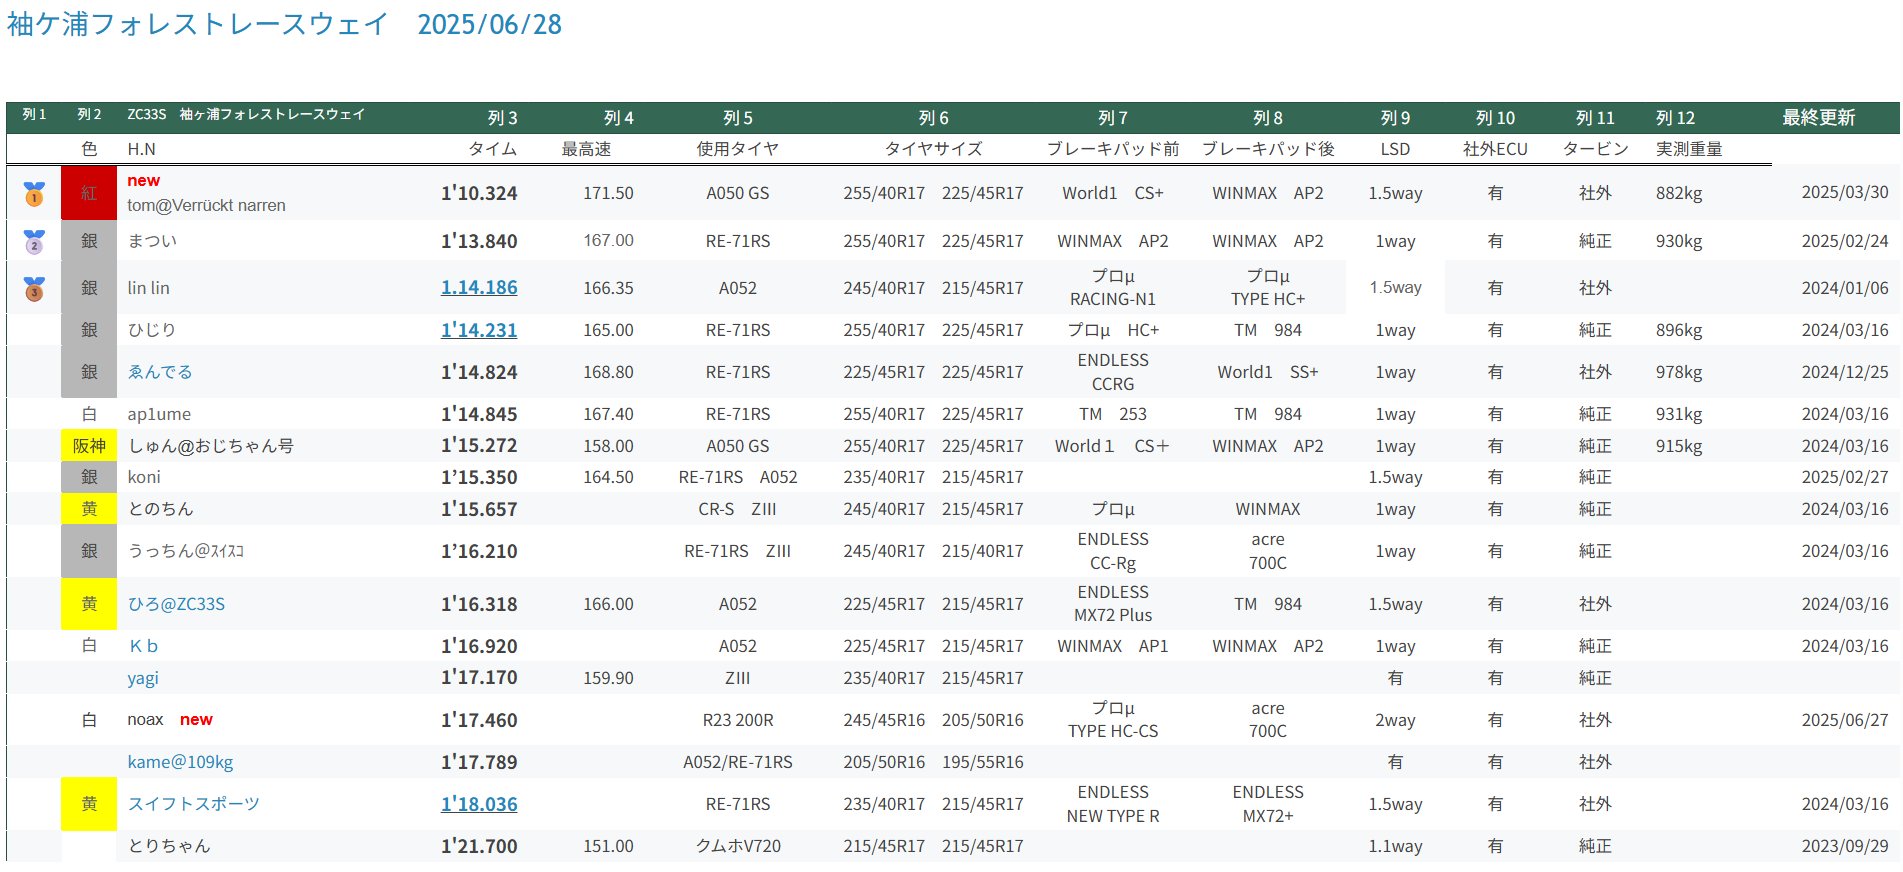
Task: Click the 社外ECU subheader
Action: [x=1495, y=149]
